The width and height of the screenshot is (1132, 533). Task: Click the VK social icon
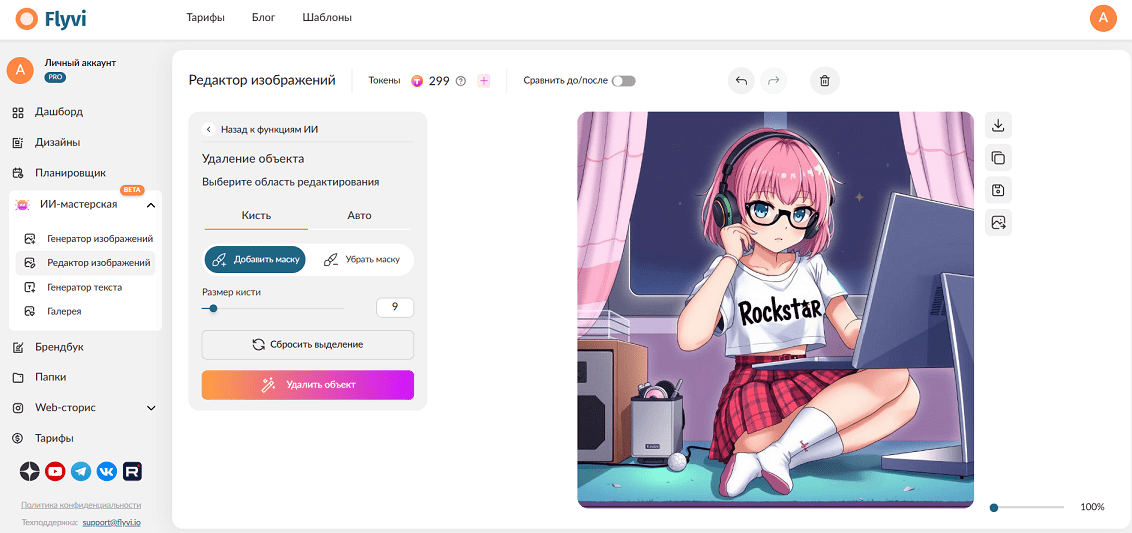tap(107, 472)
